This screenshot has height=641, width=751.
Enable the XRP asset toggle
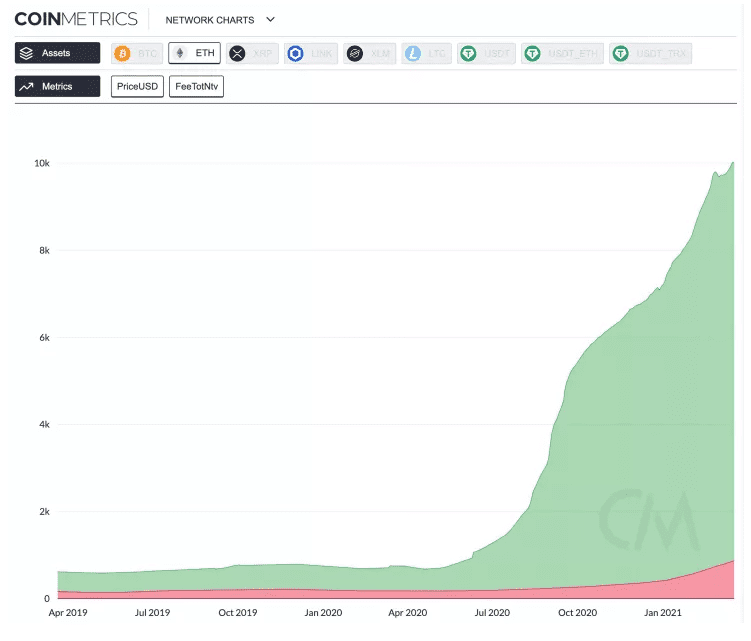(x=251, y=53)
